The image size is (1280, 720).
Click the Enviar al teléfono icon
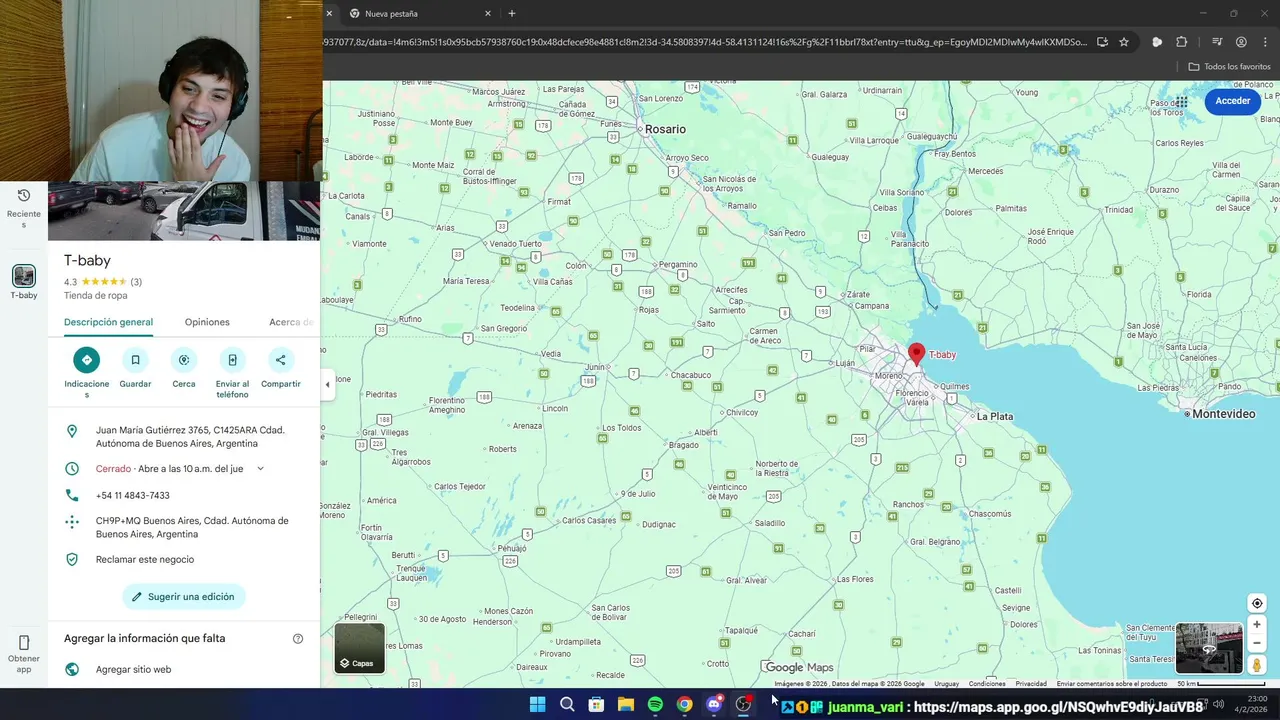(232, 360)
